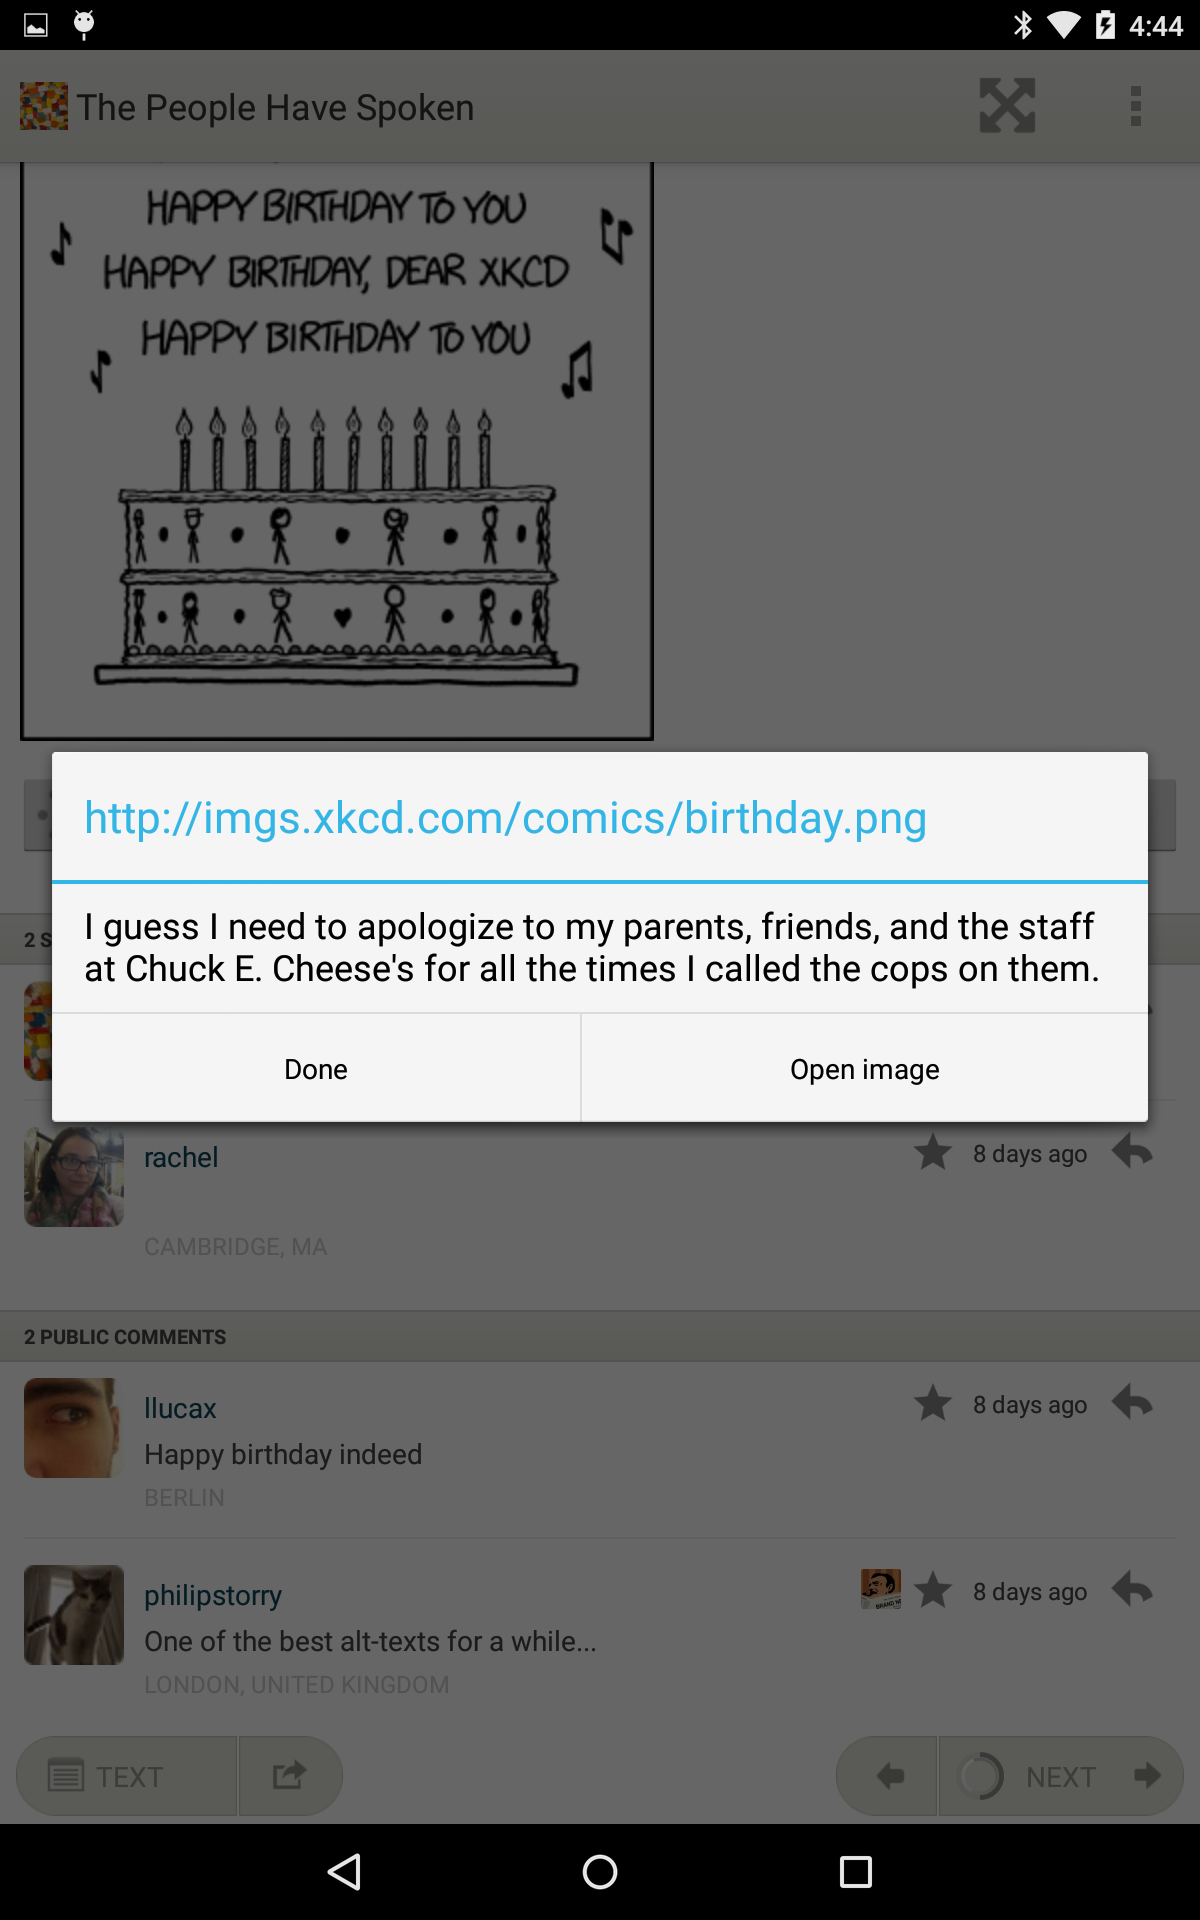Star philipstorry's comment
The height and width of the screenshot is (1920, 1200).
(933, 1591)
